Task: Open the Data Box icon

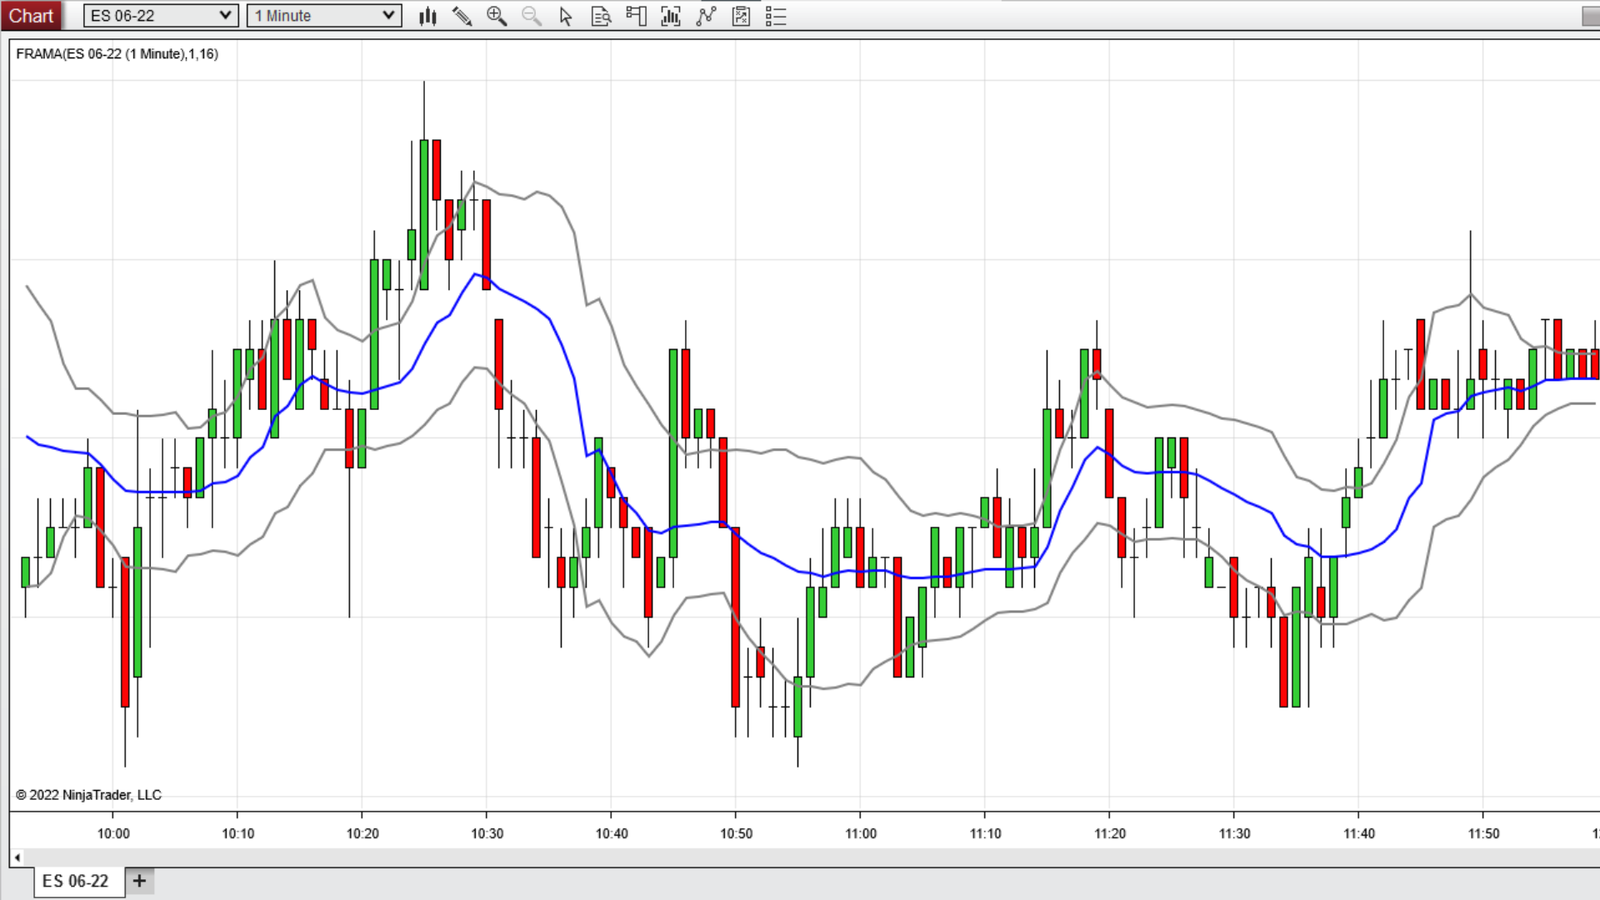Action: [x=601, y=16]
